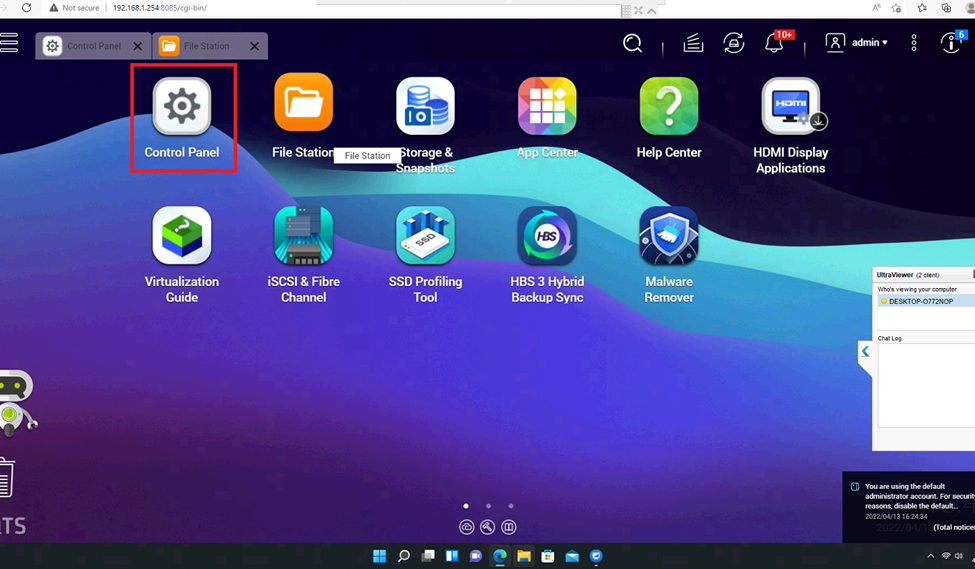Launch iSCSI & Fibre Channel
Image resolution: width=975 pixels, height=569 pixels.
click(x=303, y=236)
